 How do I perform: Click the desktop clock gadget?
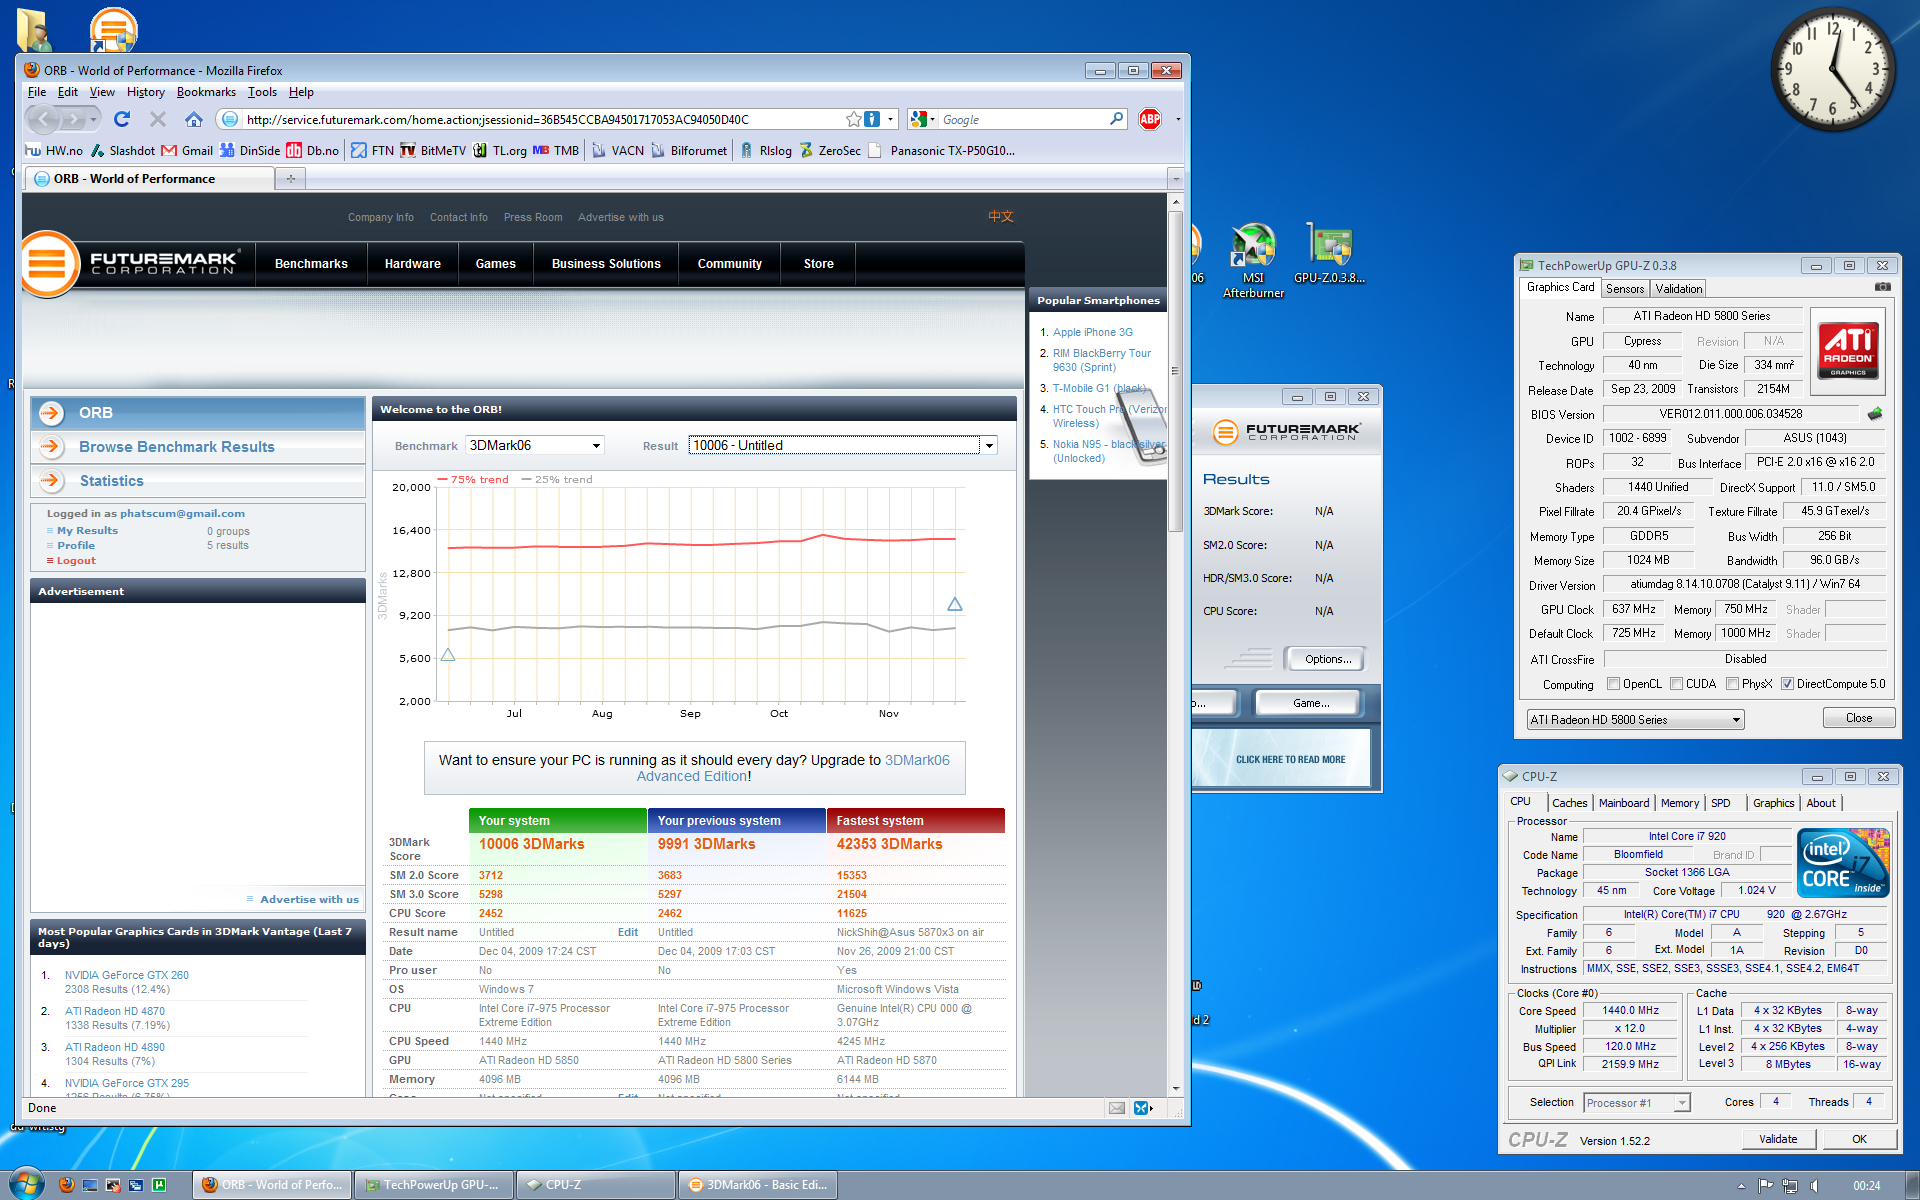coord(1834,70)
